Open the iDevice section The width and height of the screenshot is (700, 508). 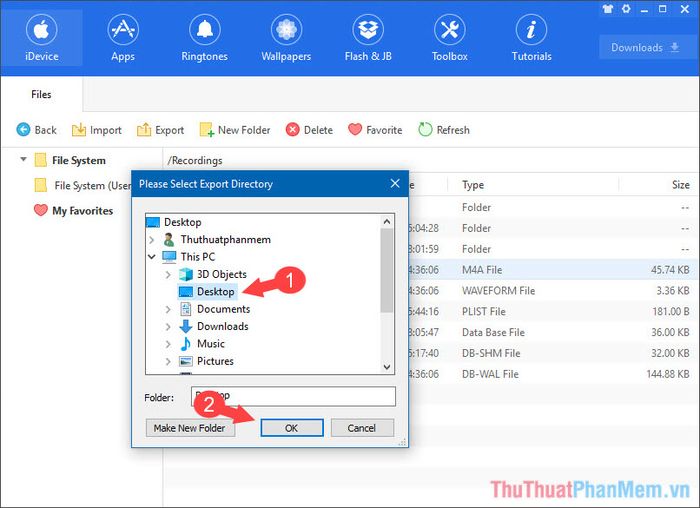(42, 38)
